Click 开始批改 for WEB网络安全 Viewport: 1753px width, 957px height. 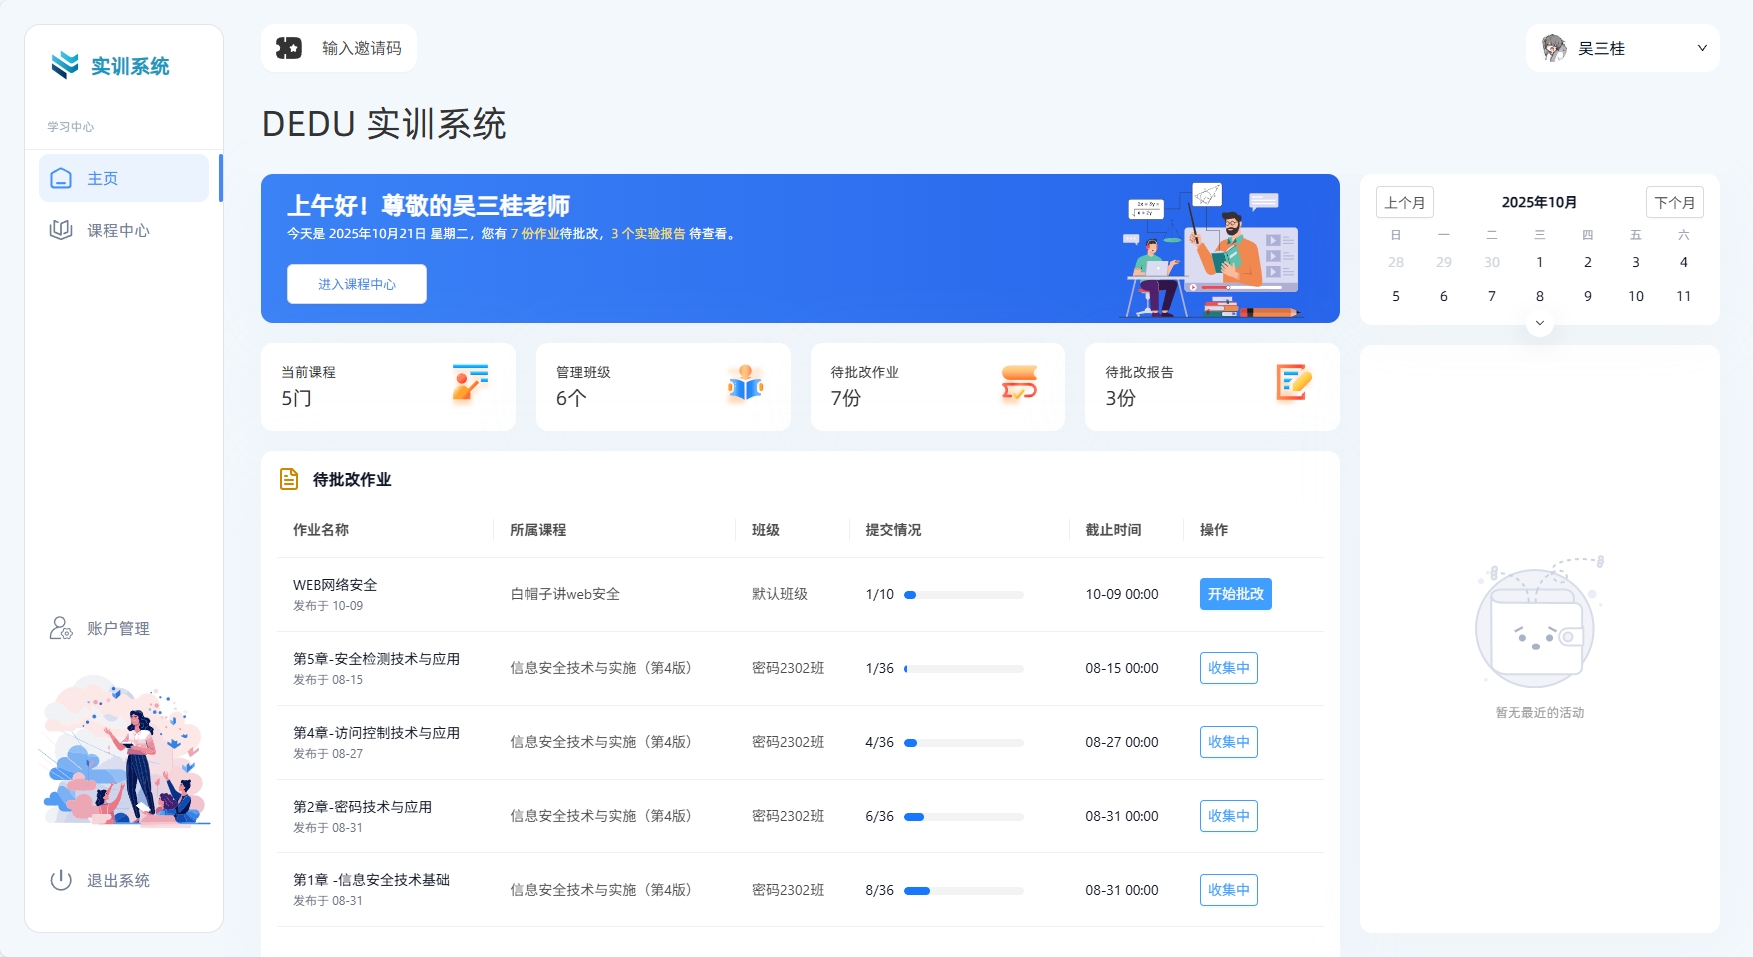pos(1235,594)
